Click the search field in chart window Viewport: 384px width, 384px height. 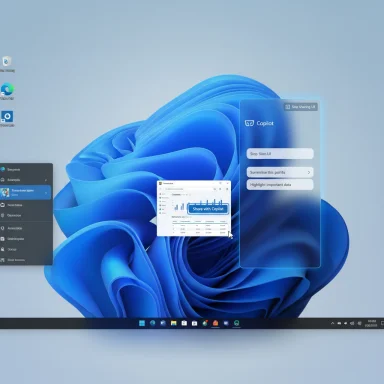click(188, 189)
